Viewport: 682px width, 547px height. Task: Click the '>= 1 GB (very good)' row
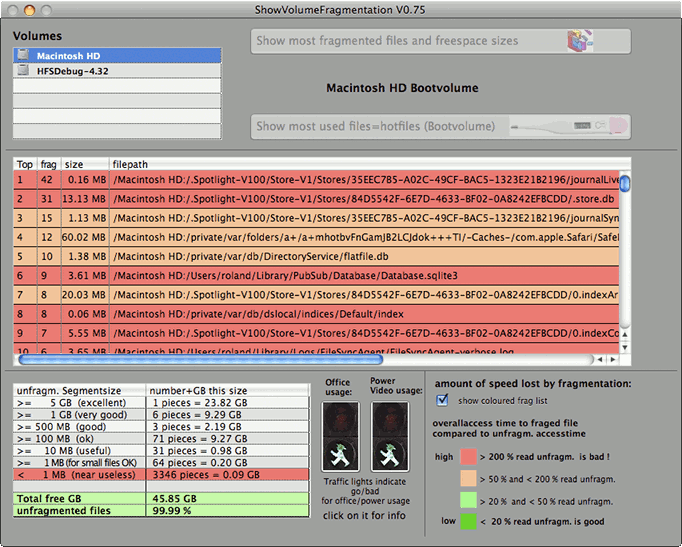pyautogui.click(x=161, y=415)
